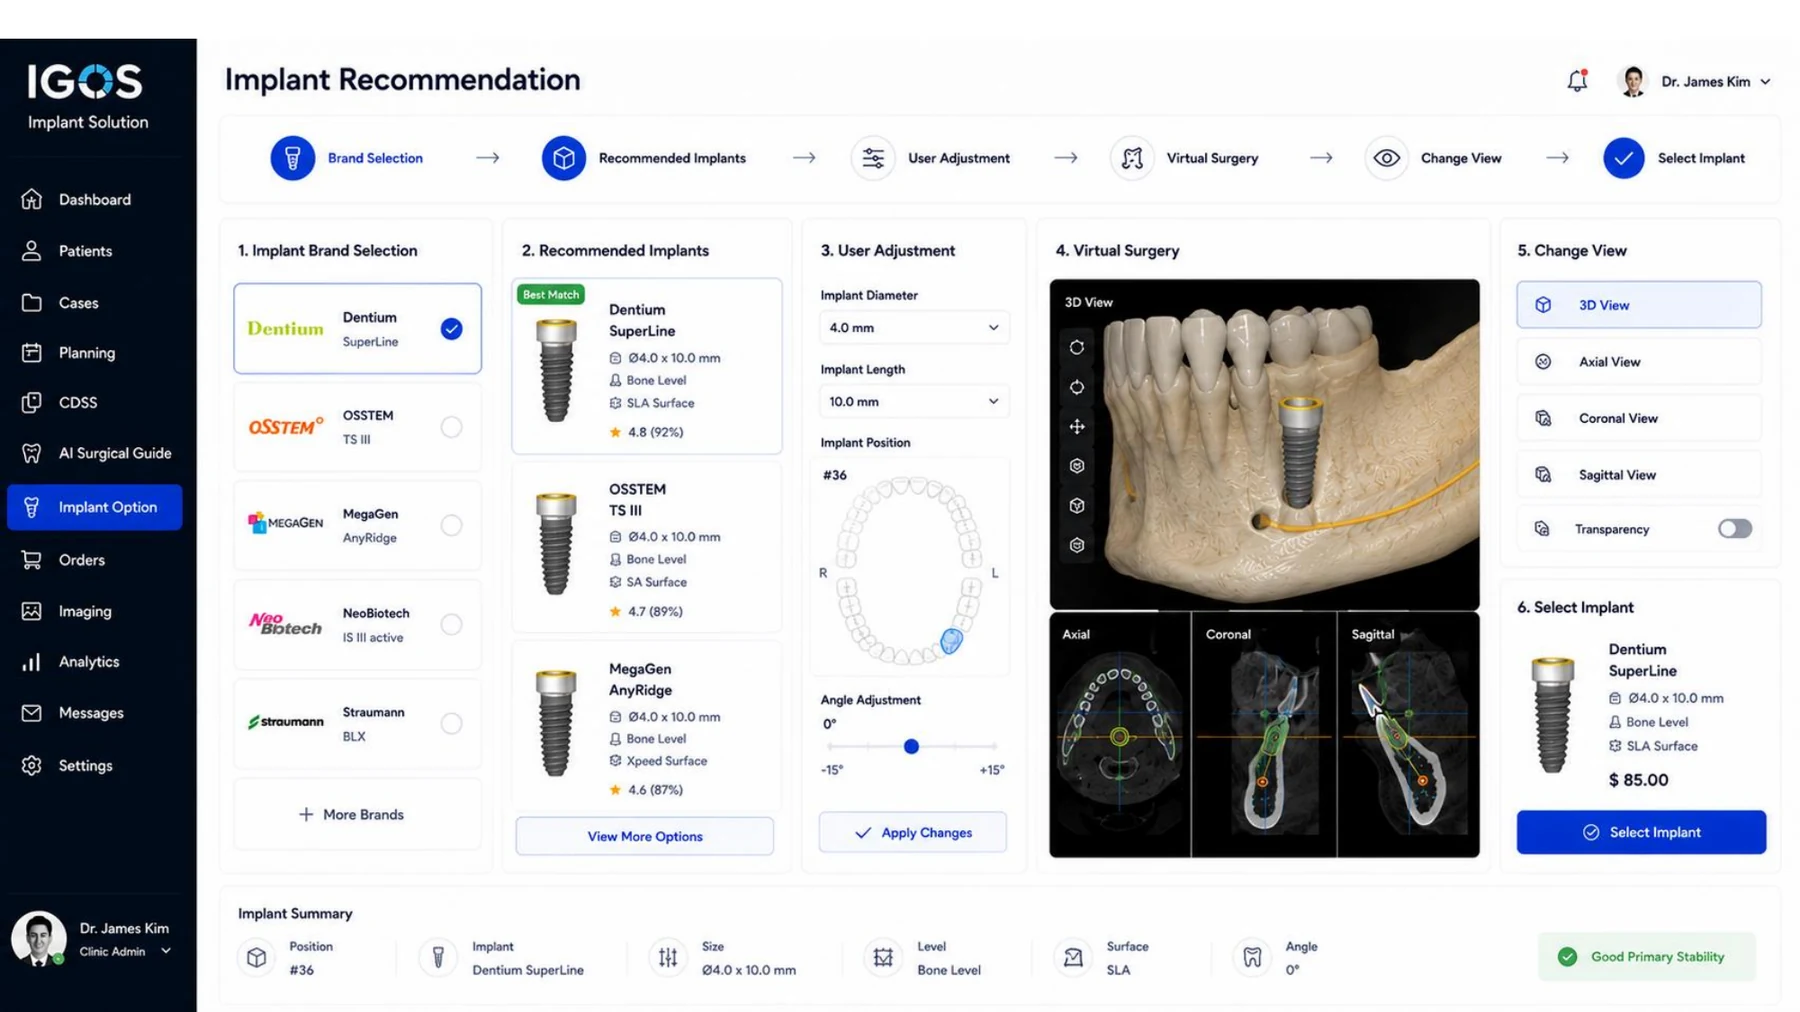
Task: Click the More Brands button
Action: tap(357, 814)
